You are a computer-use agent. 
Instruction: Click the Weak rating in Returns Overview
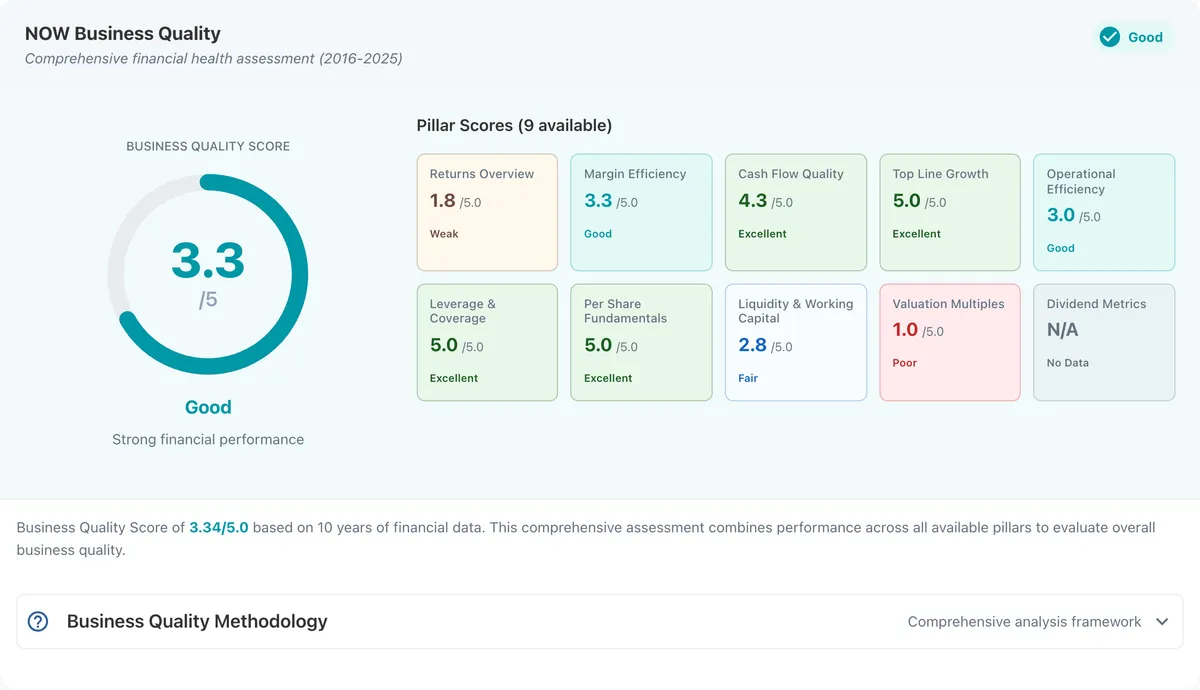pyautogui.click(x=444, y=234)
